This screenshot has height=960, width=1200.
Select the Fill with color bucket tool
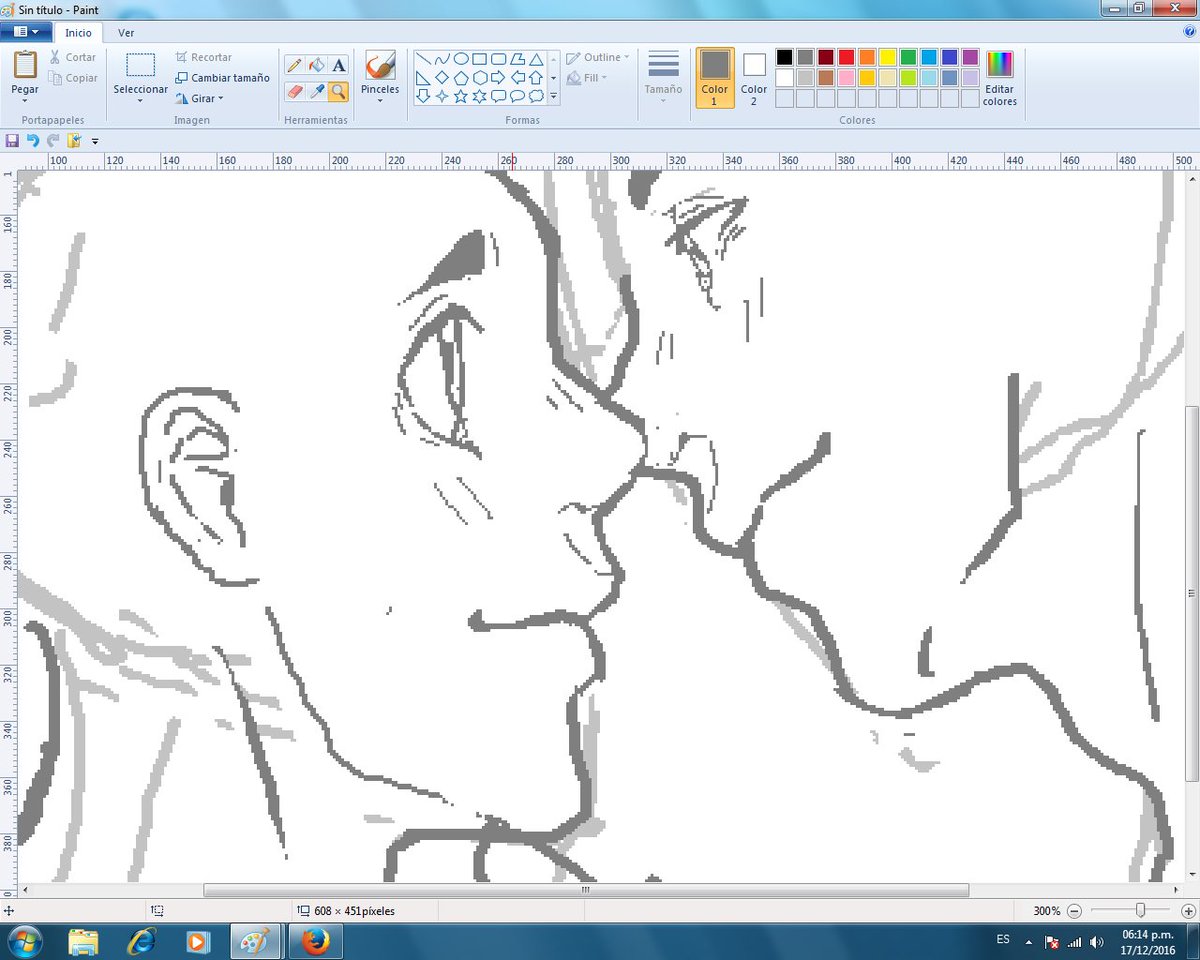pos(316,65)
